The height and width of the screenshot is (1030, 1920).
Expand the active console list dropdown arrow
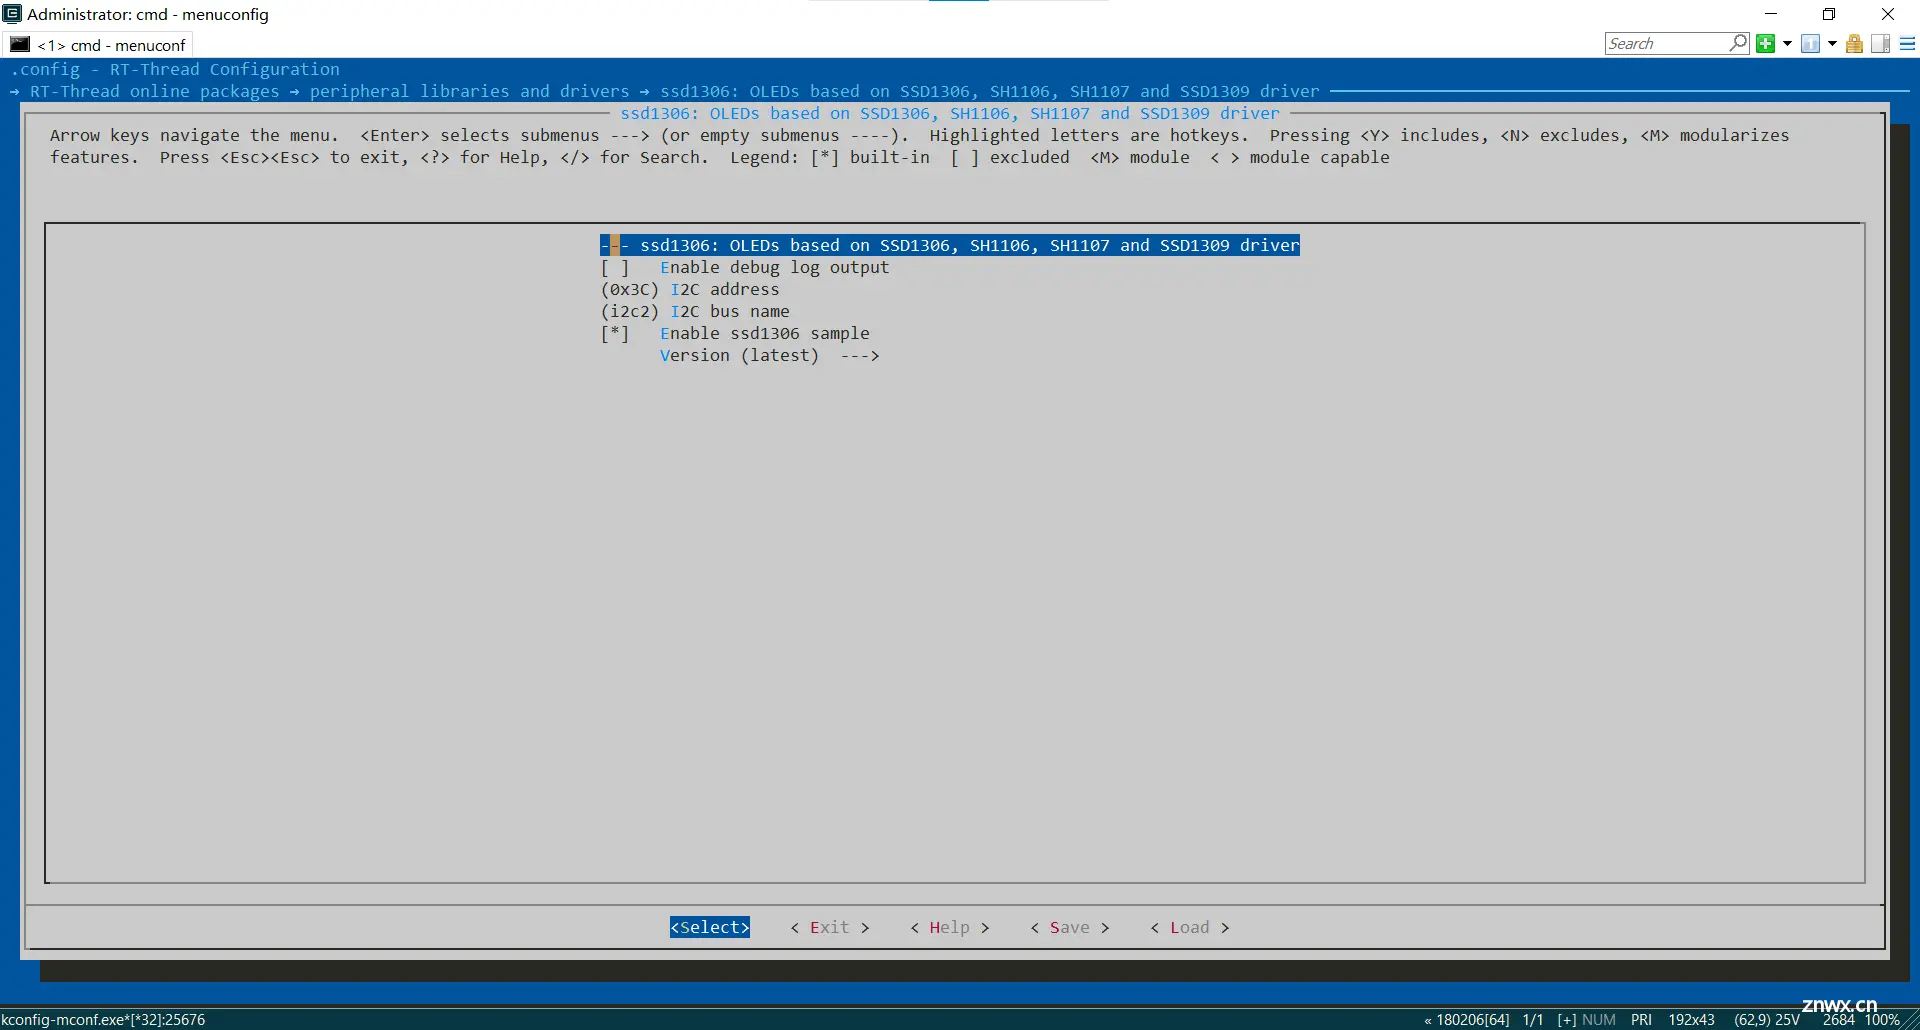point(1832,44)
